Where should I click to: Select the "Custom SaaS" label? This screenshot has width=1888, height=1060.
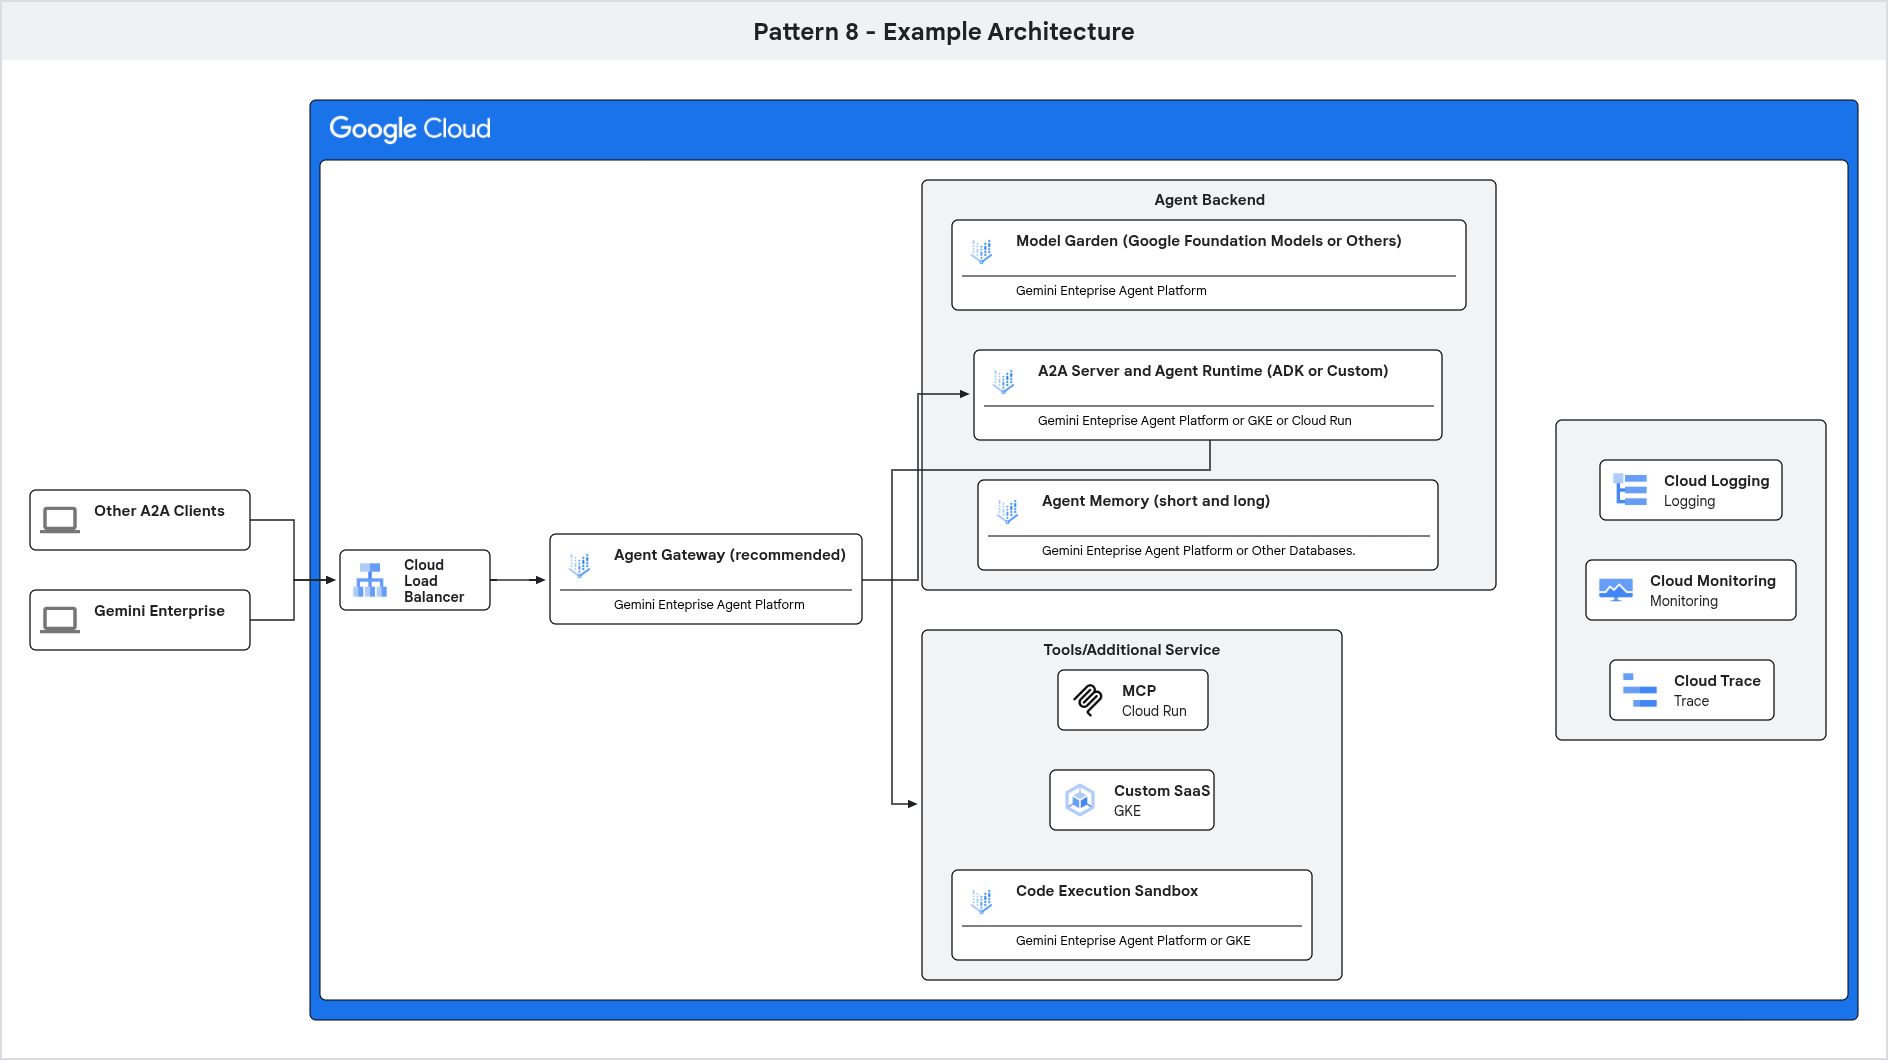click(1162, 791)
